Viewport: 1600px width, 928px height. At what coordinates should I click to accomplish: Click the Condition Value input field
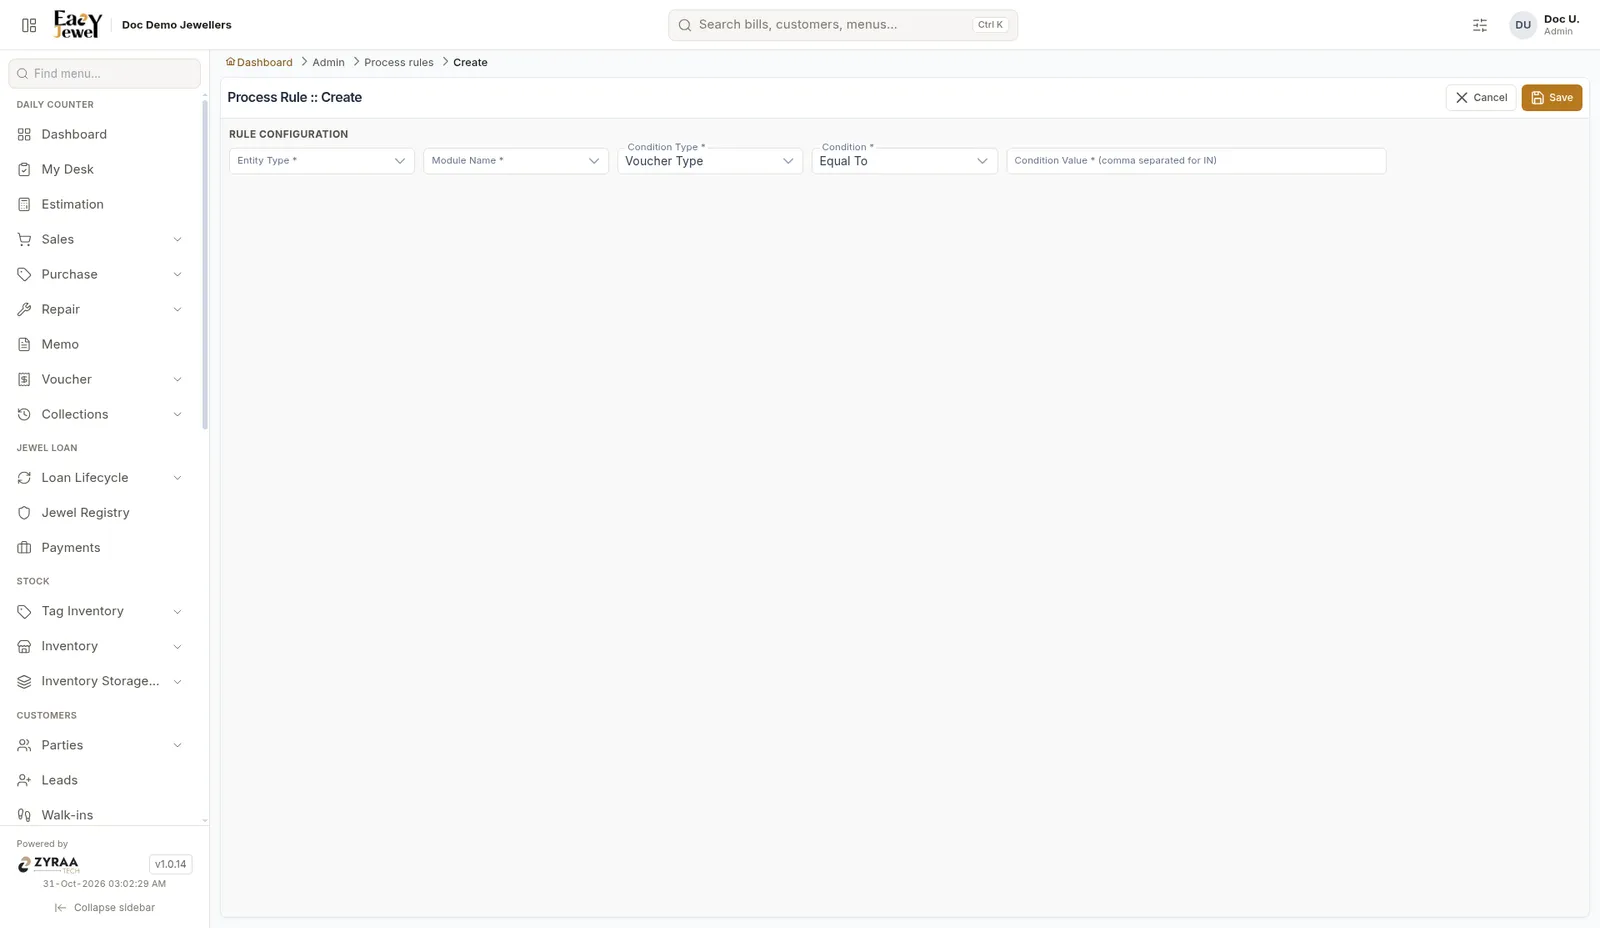pos(1196,161)
